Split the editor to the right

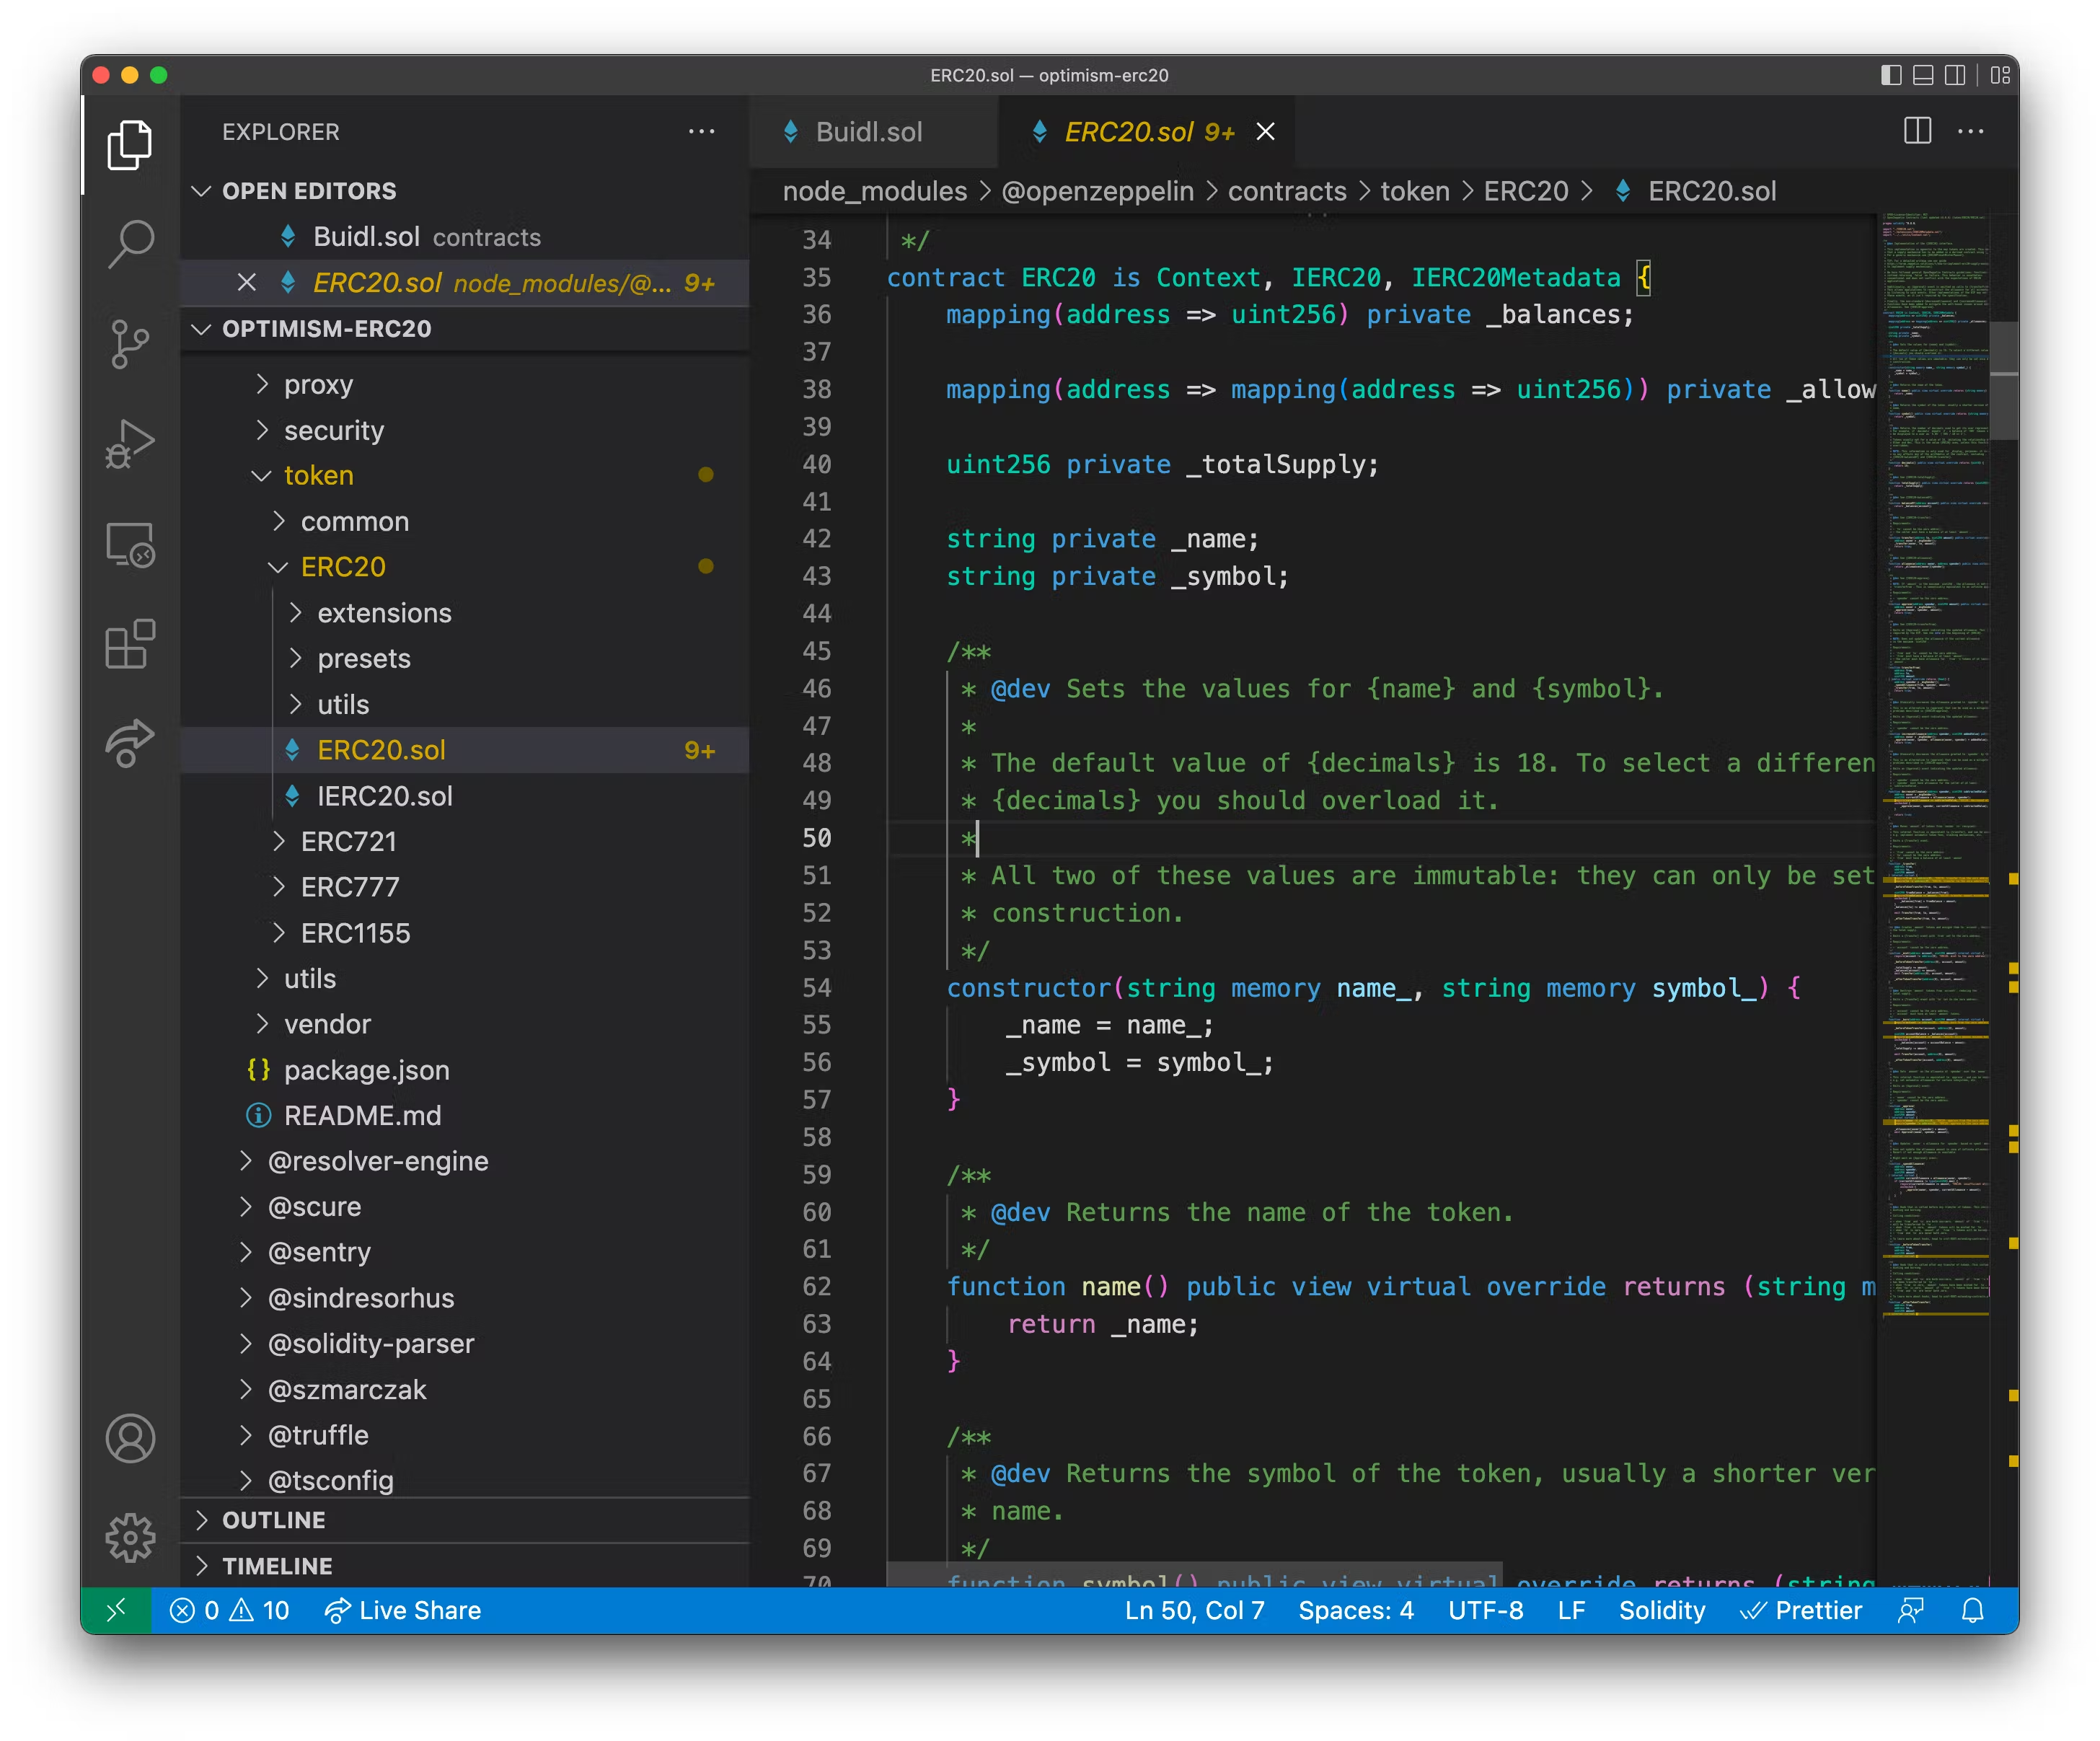(x=1917, y=131)
